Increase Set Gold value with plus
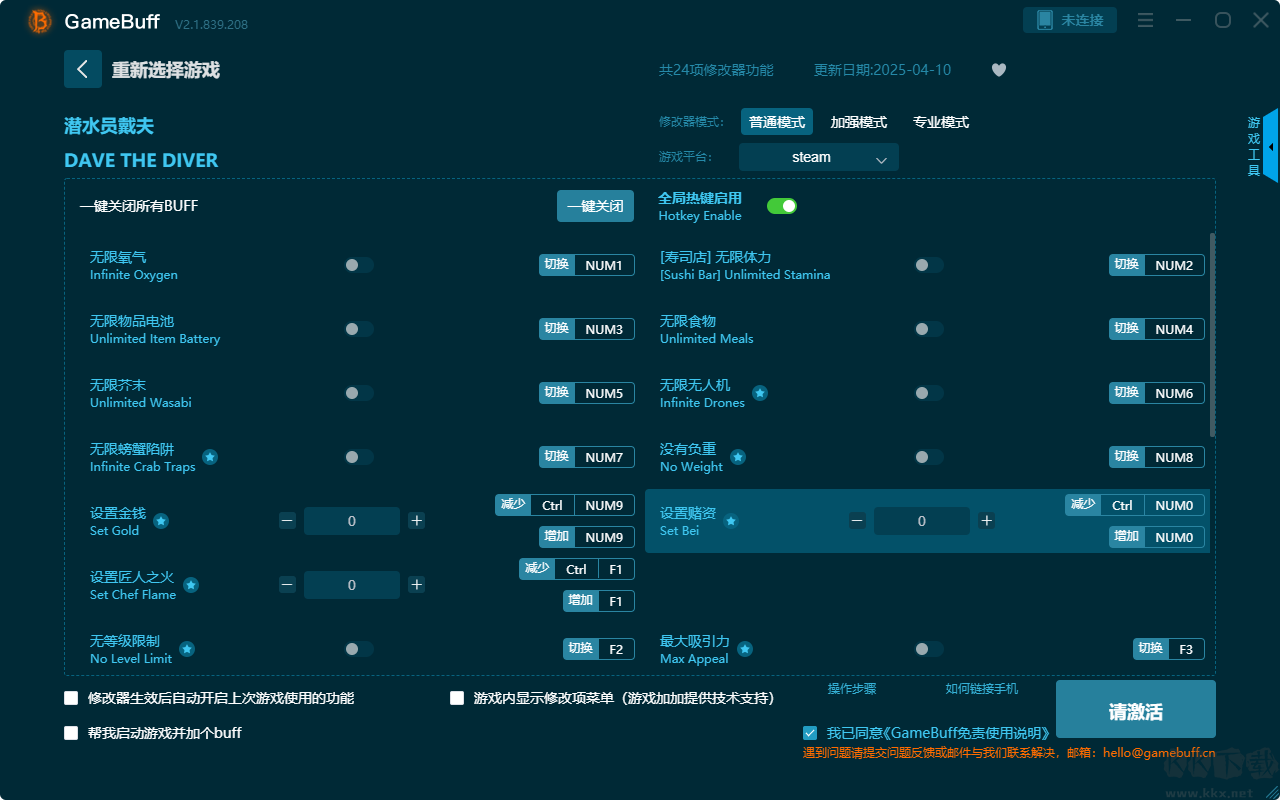The height and width of the screenshot is (800, 1280). click(417, 521)
